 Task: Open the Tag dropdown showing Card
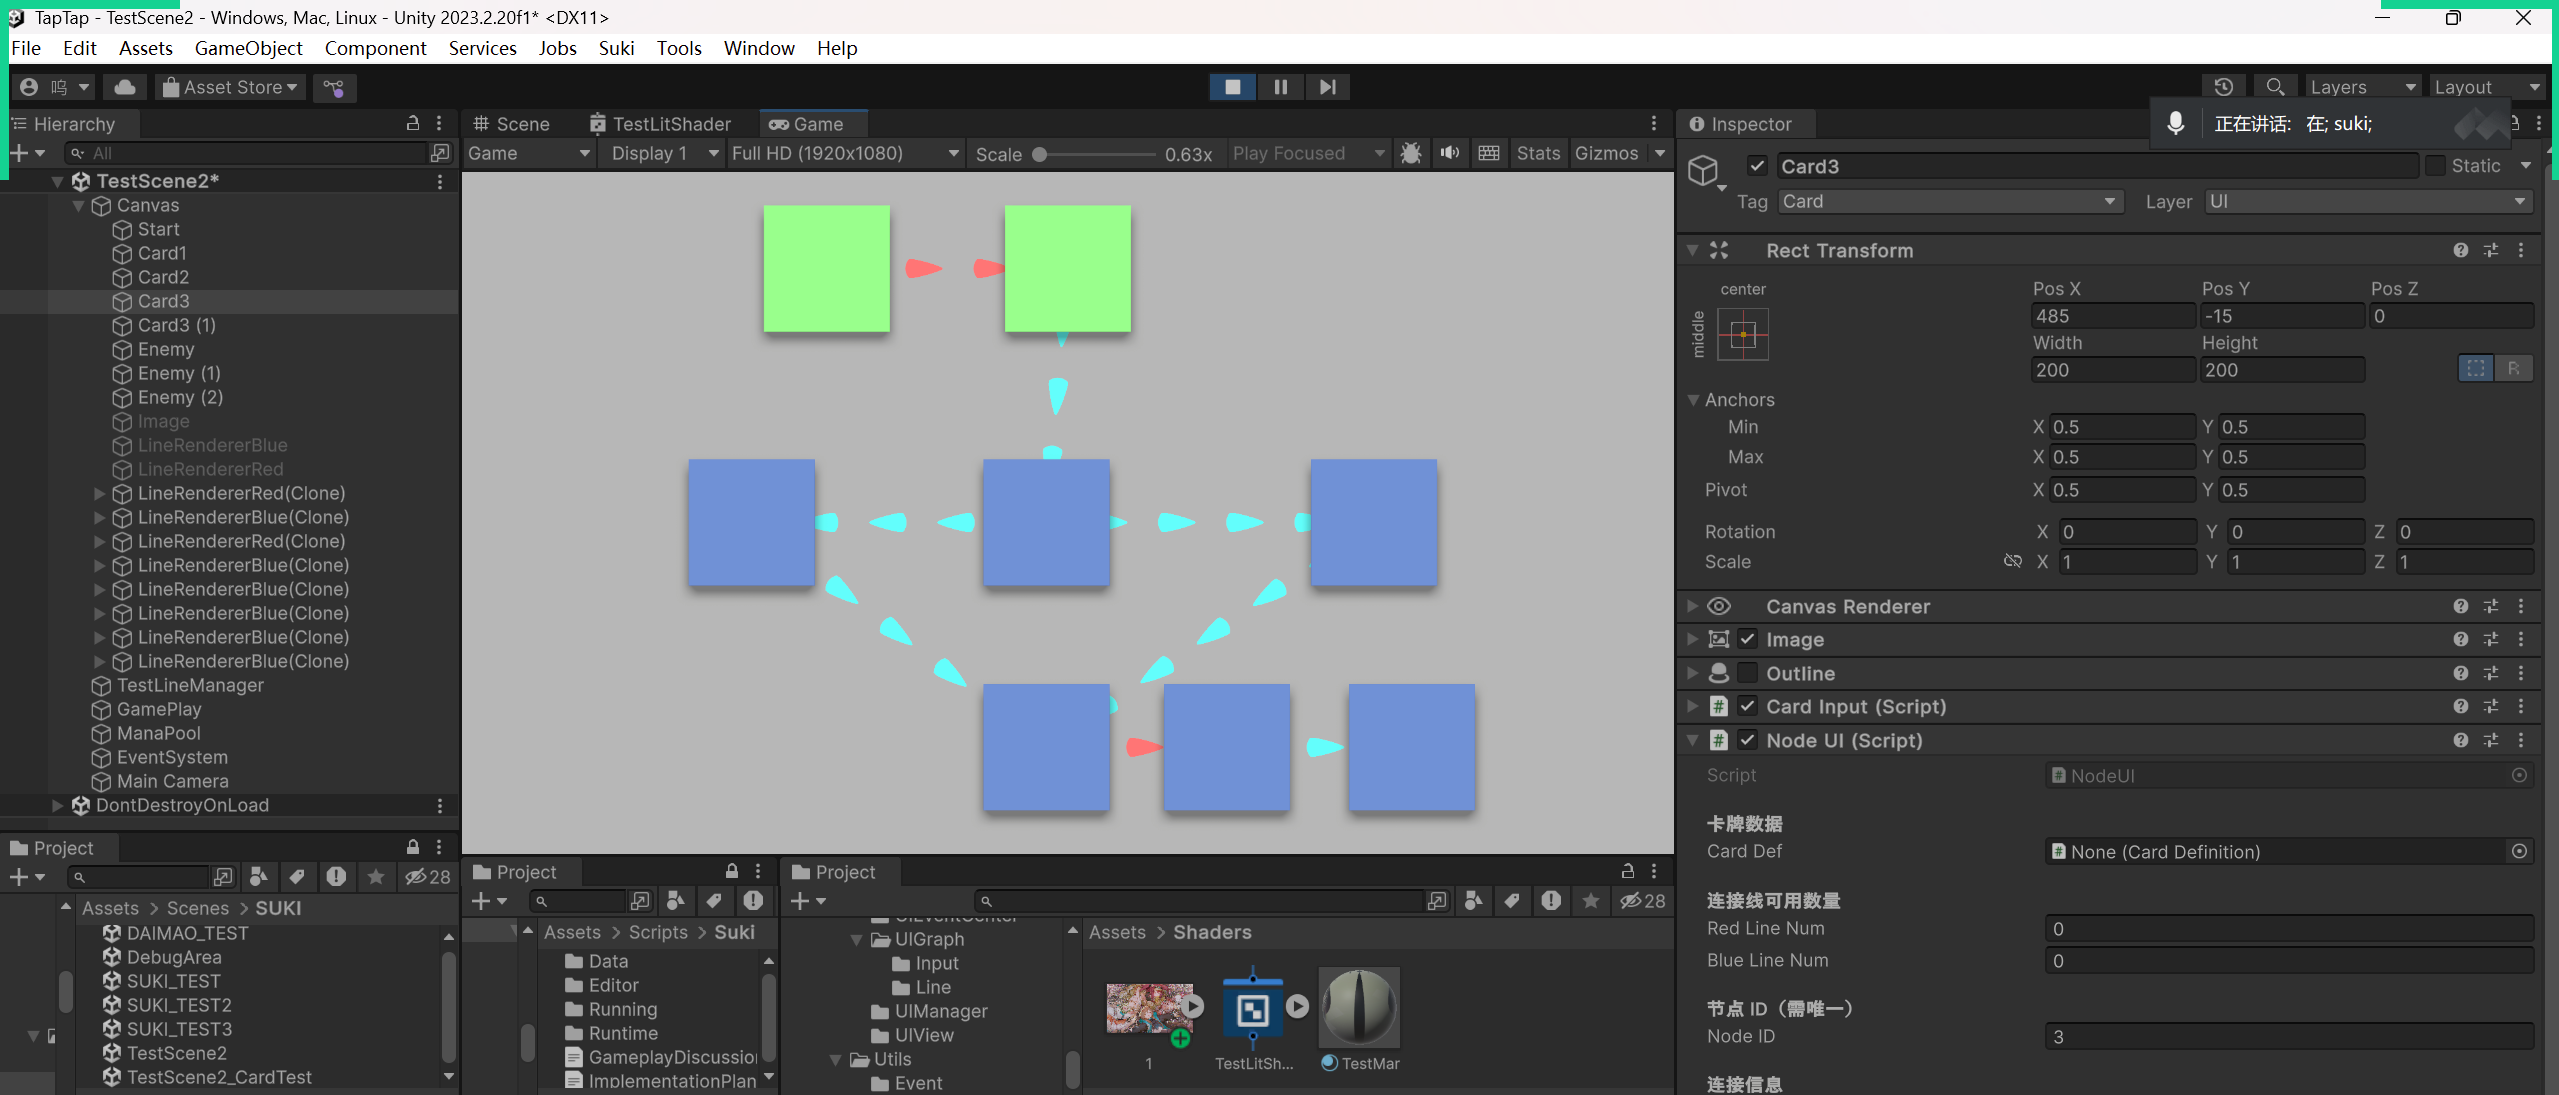click(x=1949, y=201)
